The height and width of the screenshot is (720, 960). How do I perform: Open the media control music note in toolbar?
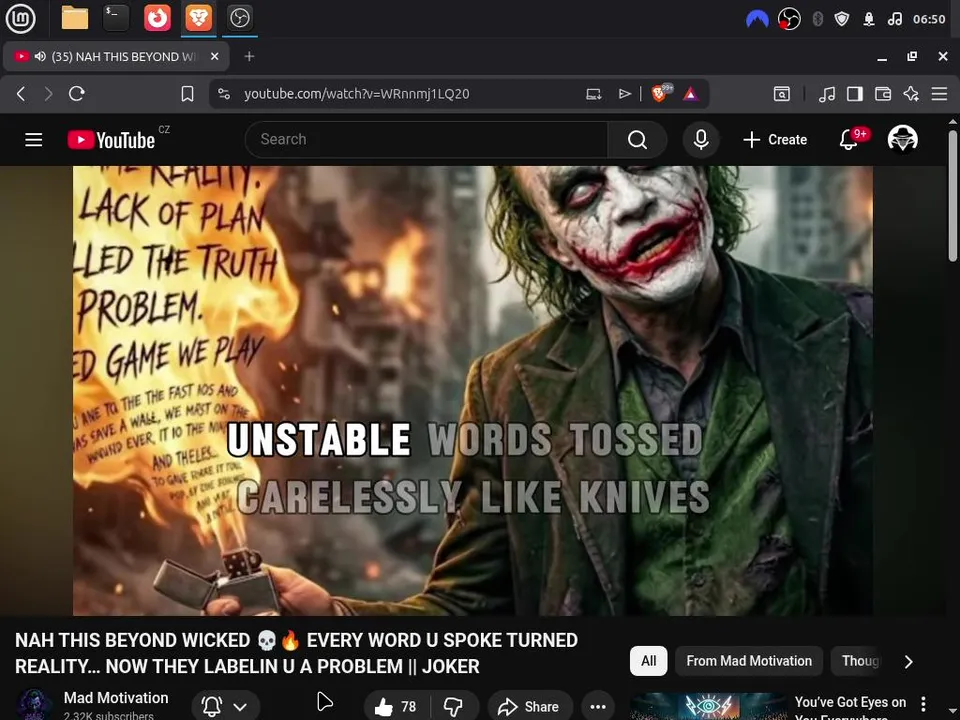click(x=827, y=94)
